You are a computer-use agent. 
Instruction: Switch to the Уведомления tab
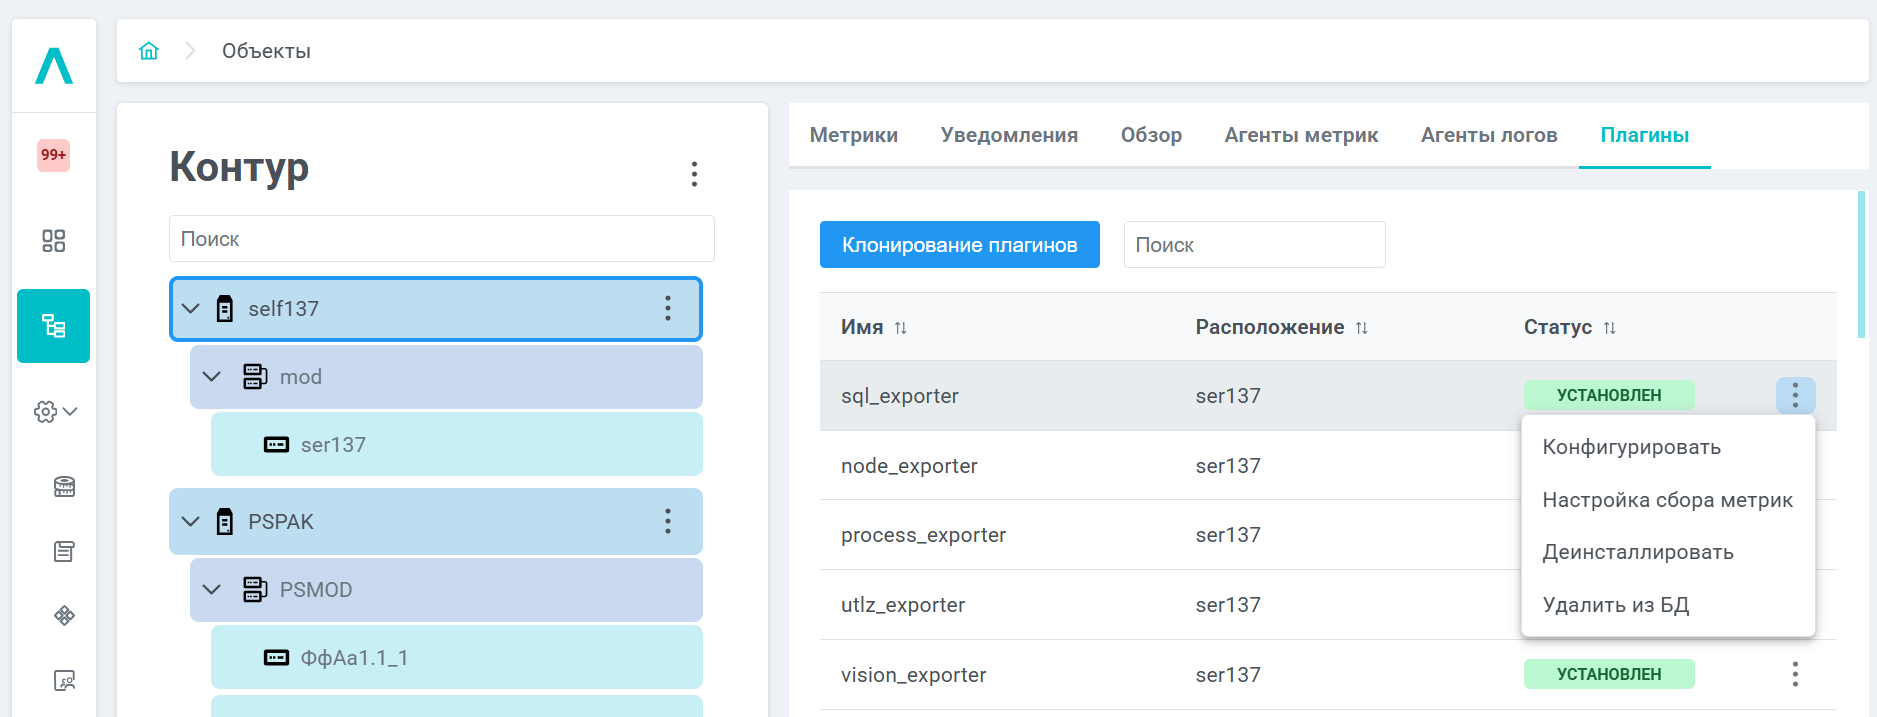[x=1009, y=135]
